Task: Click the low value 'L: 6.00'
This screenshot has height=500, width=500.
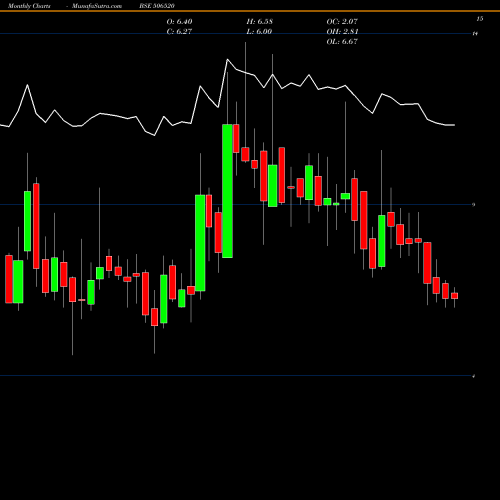Action: pyautogui.click(x=259, y=32)
